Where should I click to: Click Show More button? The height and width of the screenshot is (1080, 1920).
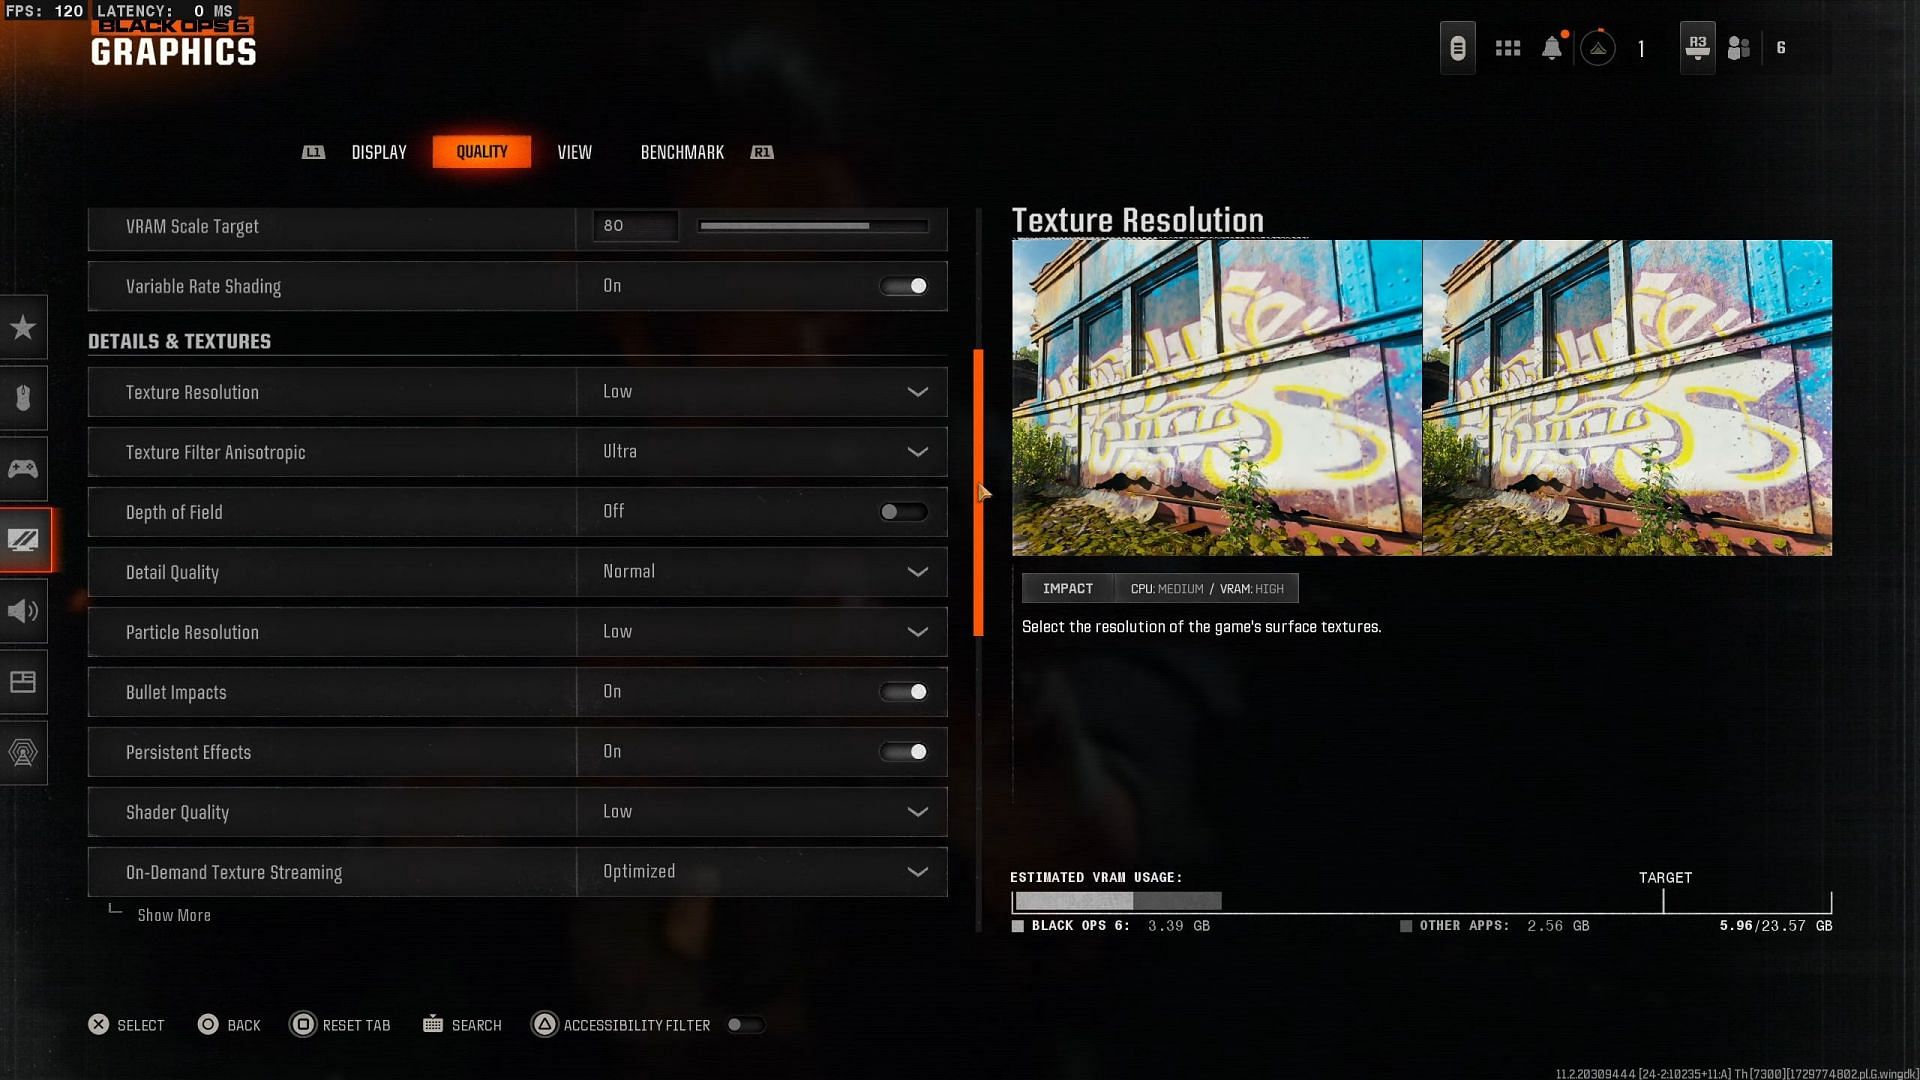tap(173, 915)
